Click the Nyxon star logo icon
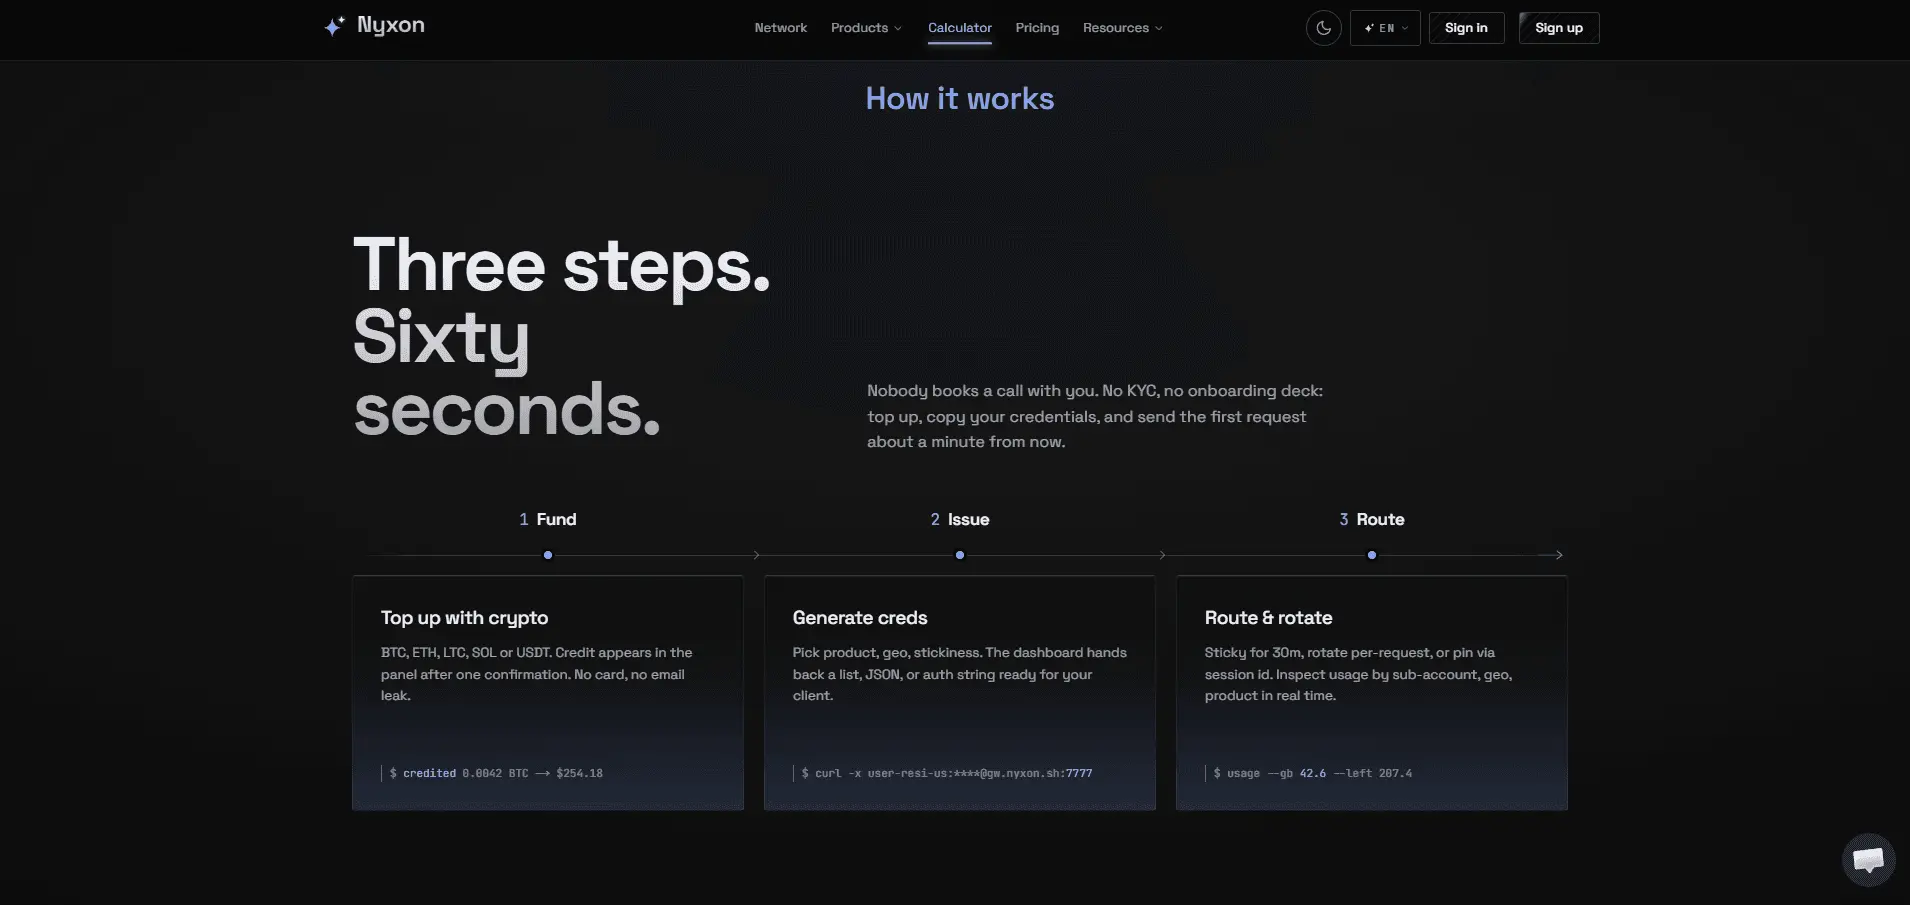This screenshot has height=905, width=1910. pyautogui.click(x=334, y=27)
